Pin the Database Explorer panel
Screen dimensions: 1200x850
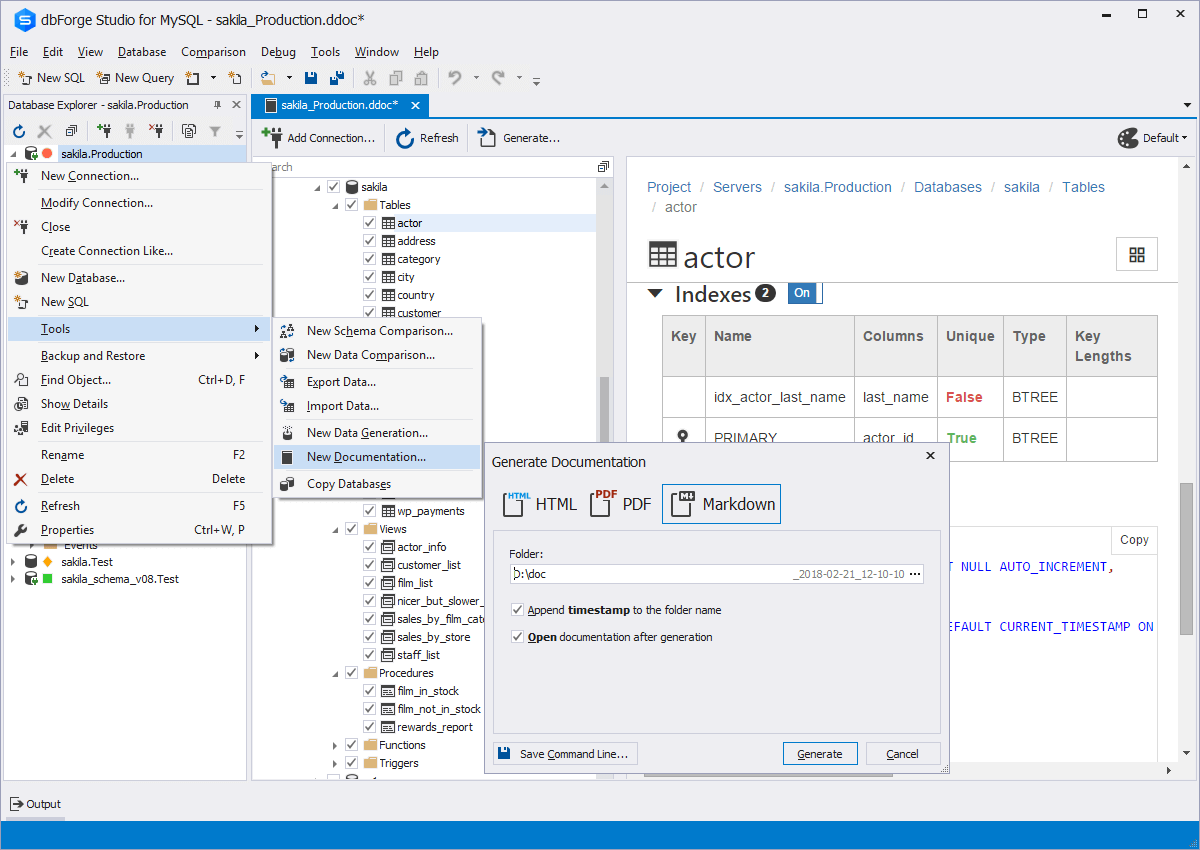pyautogui.click(x=218, y=105)
